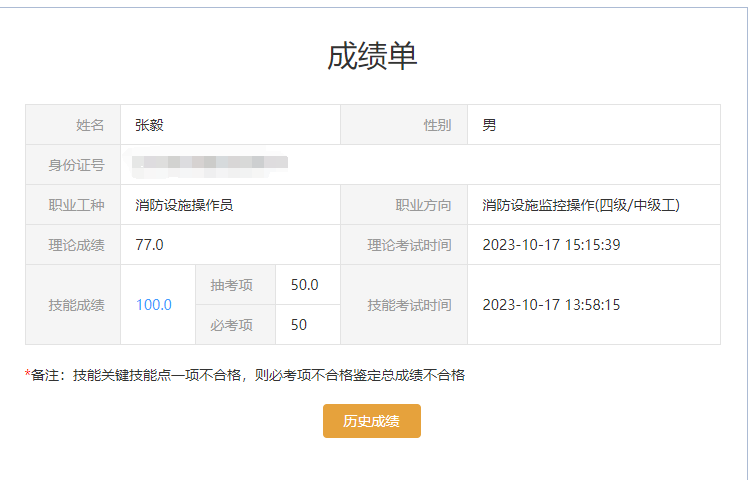Screen dimensions: 751x480
Task: Click the 消防设施监控操作(四级/中级工) direction cell
Action: tap(594, 205)
